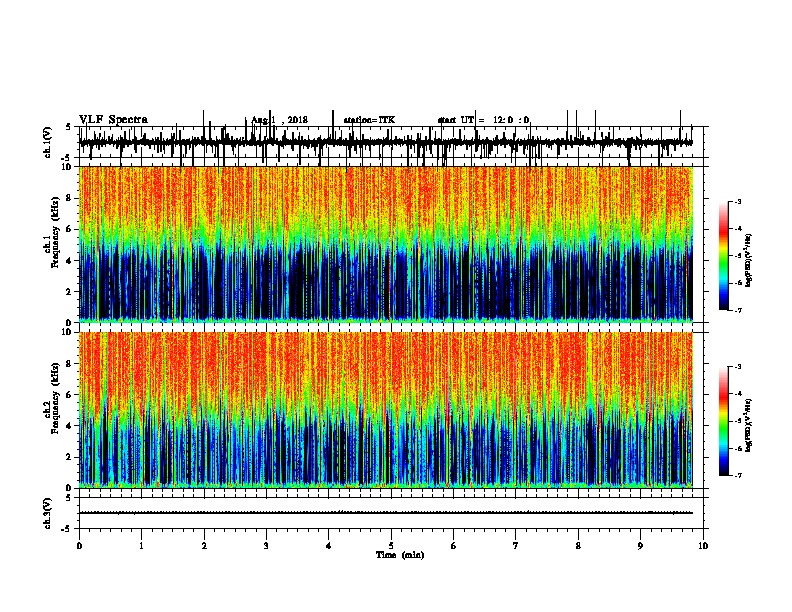Select the ch.2 color bar log(PSD) label
The height and width of the screenshot is (612, 792).
click(x=748, y=425)
